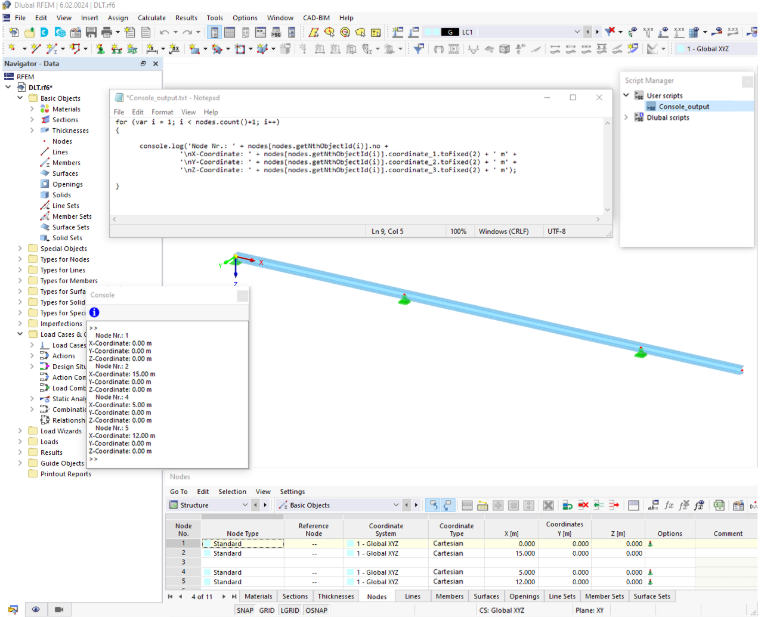This screenshot has width=760, height=617.
Task: Click the camera icon at bottom left
Action: click(x=59, y=609)
